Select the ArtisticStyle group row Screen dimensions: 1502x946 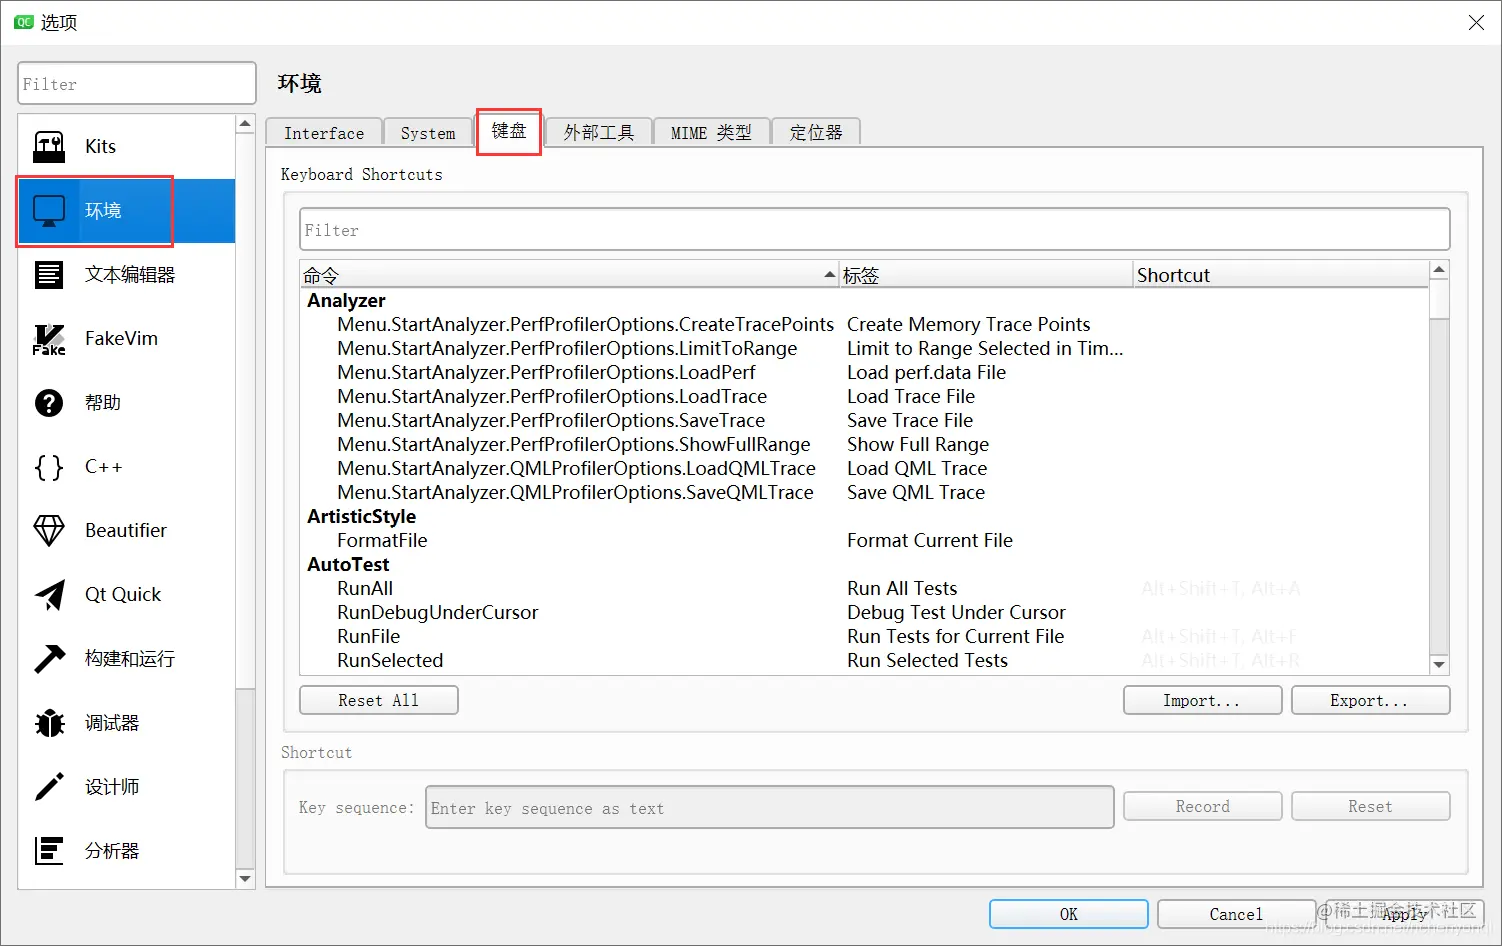864,517
